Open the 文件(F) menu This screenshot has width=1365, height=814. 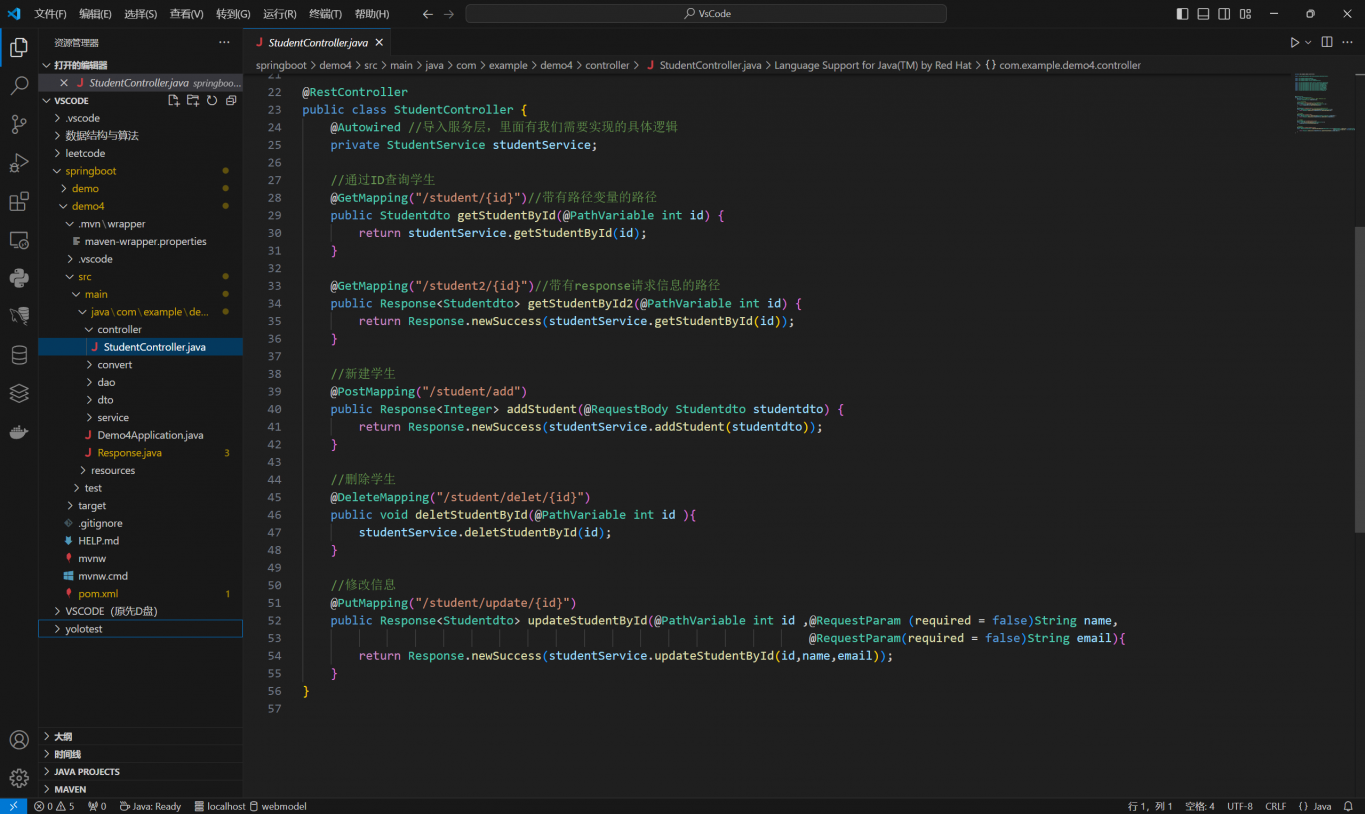(50, 14)
